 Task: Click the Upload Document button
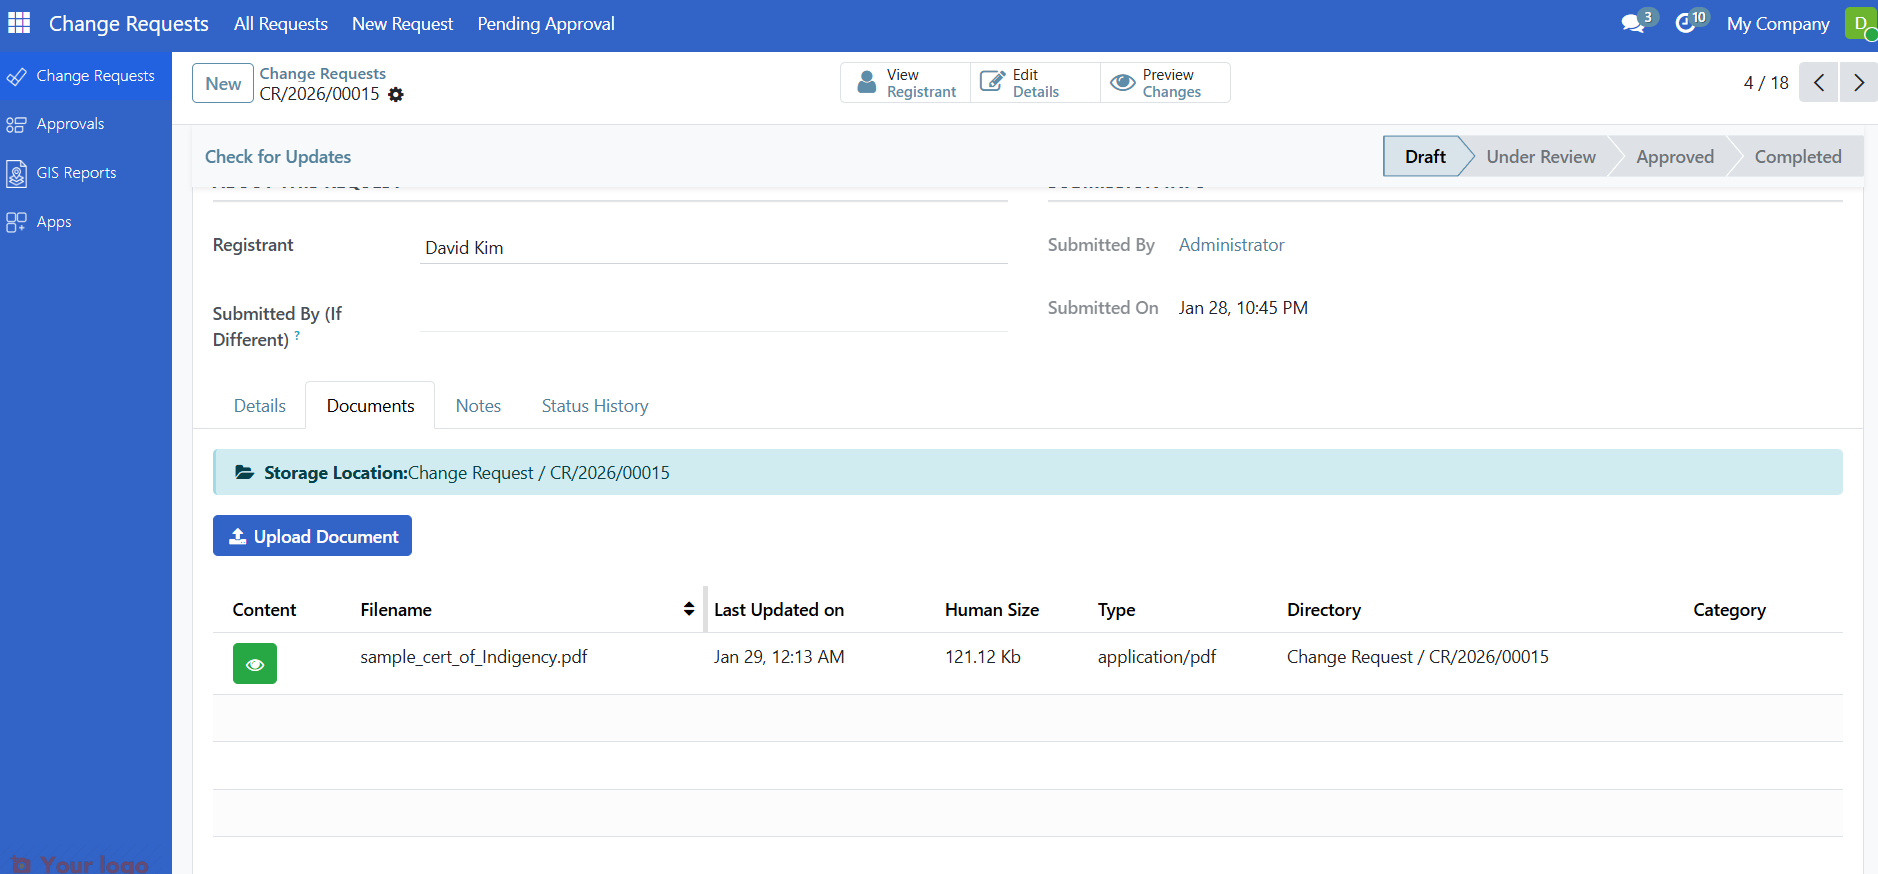tap(312, 536)
